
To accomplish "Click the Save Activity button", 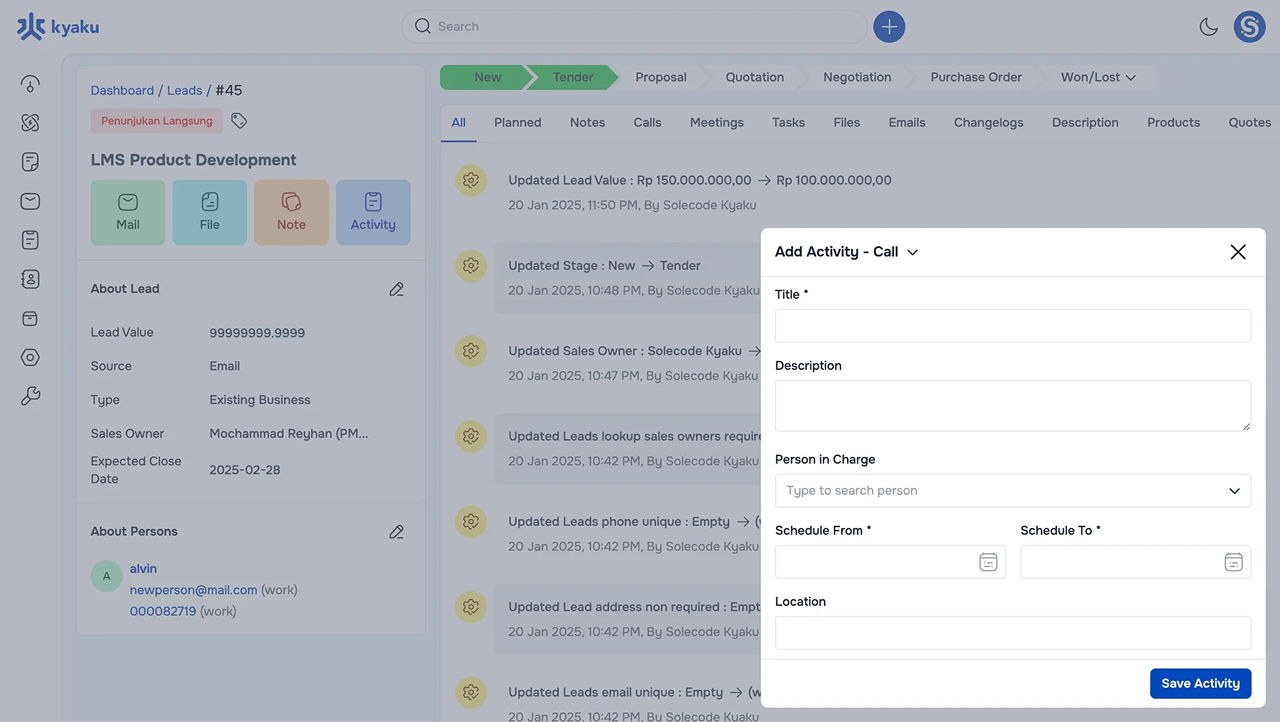I will (1200, 683).
